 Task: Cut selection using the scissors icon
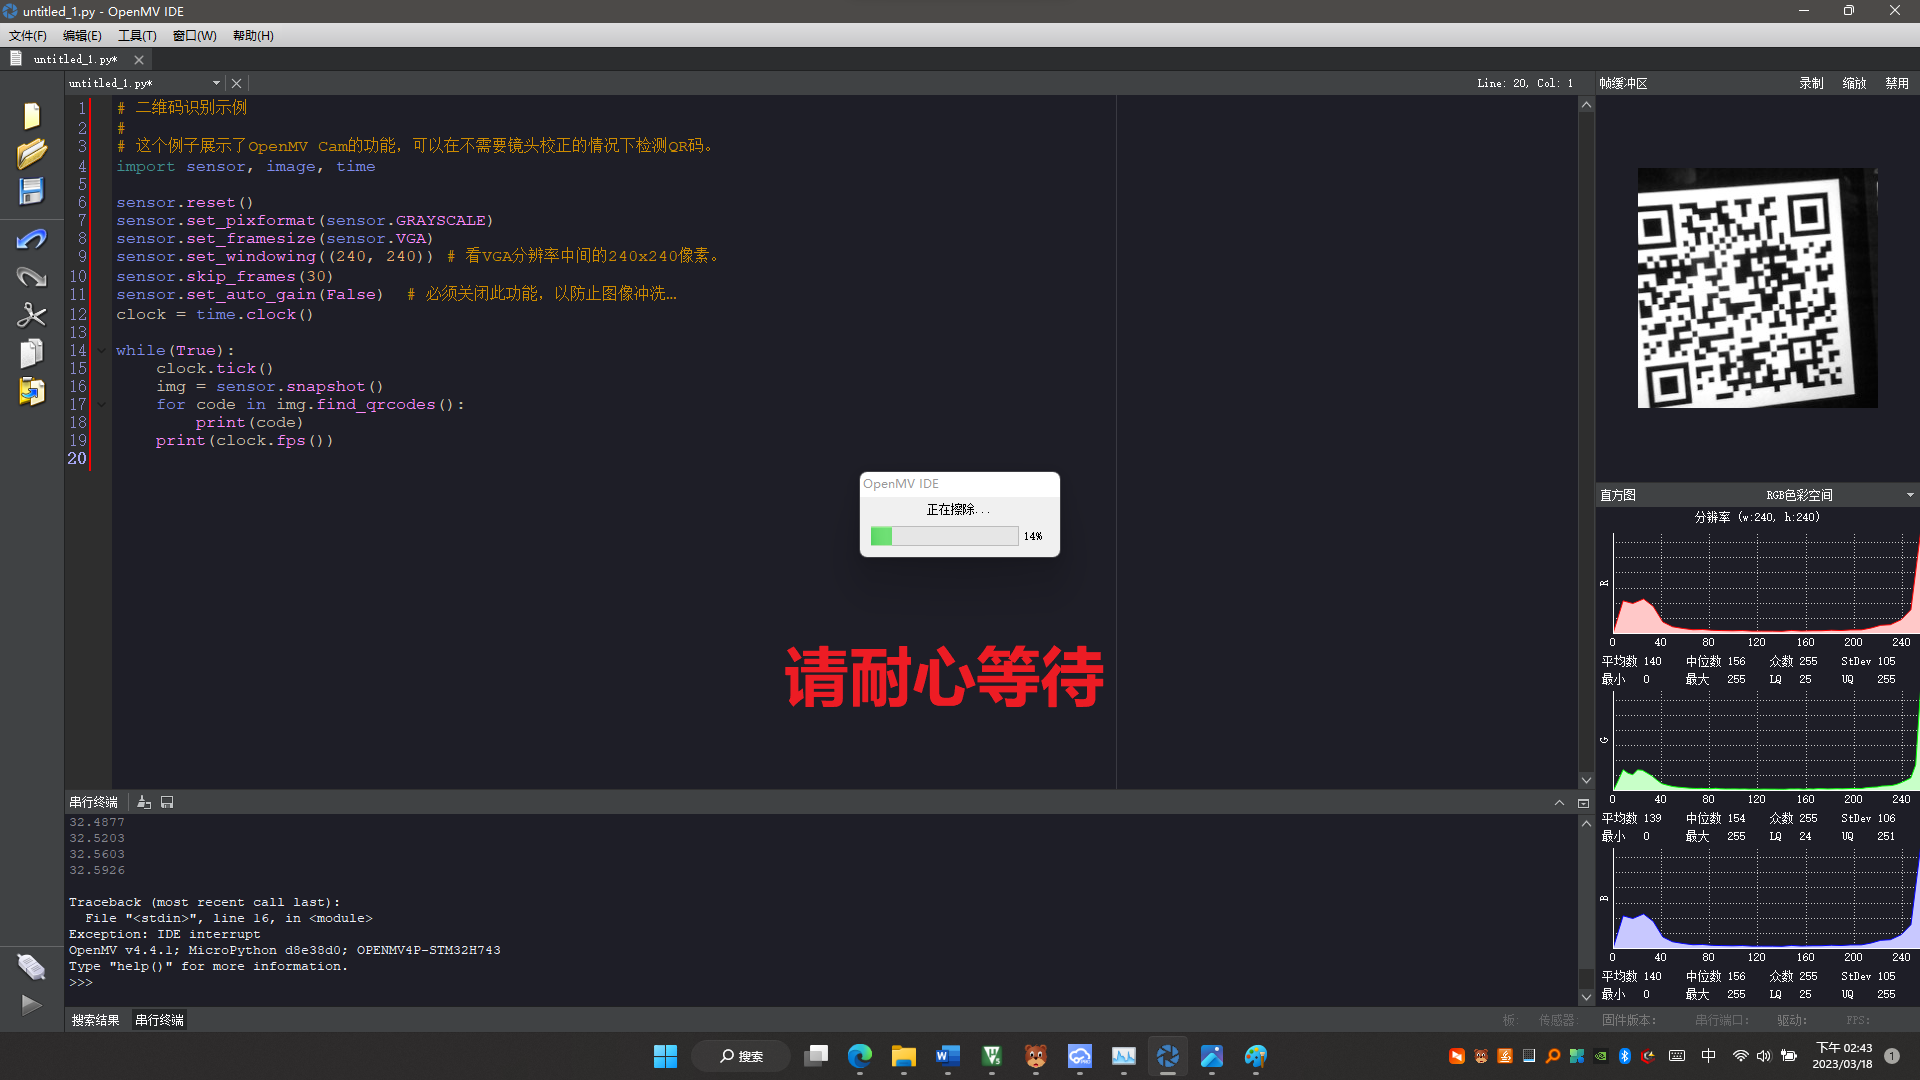pos(31,315)
